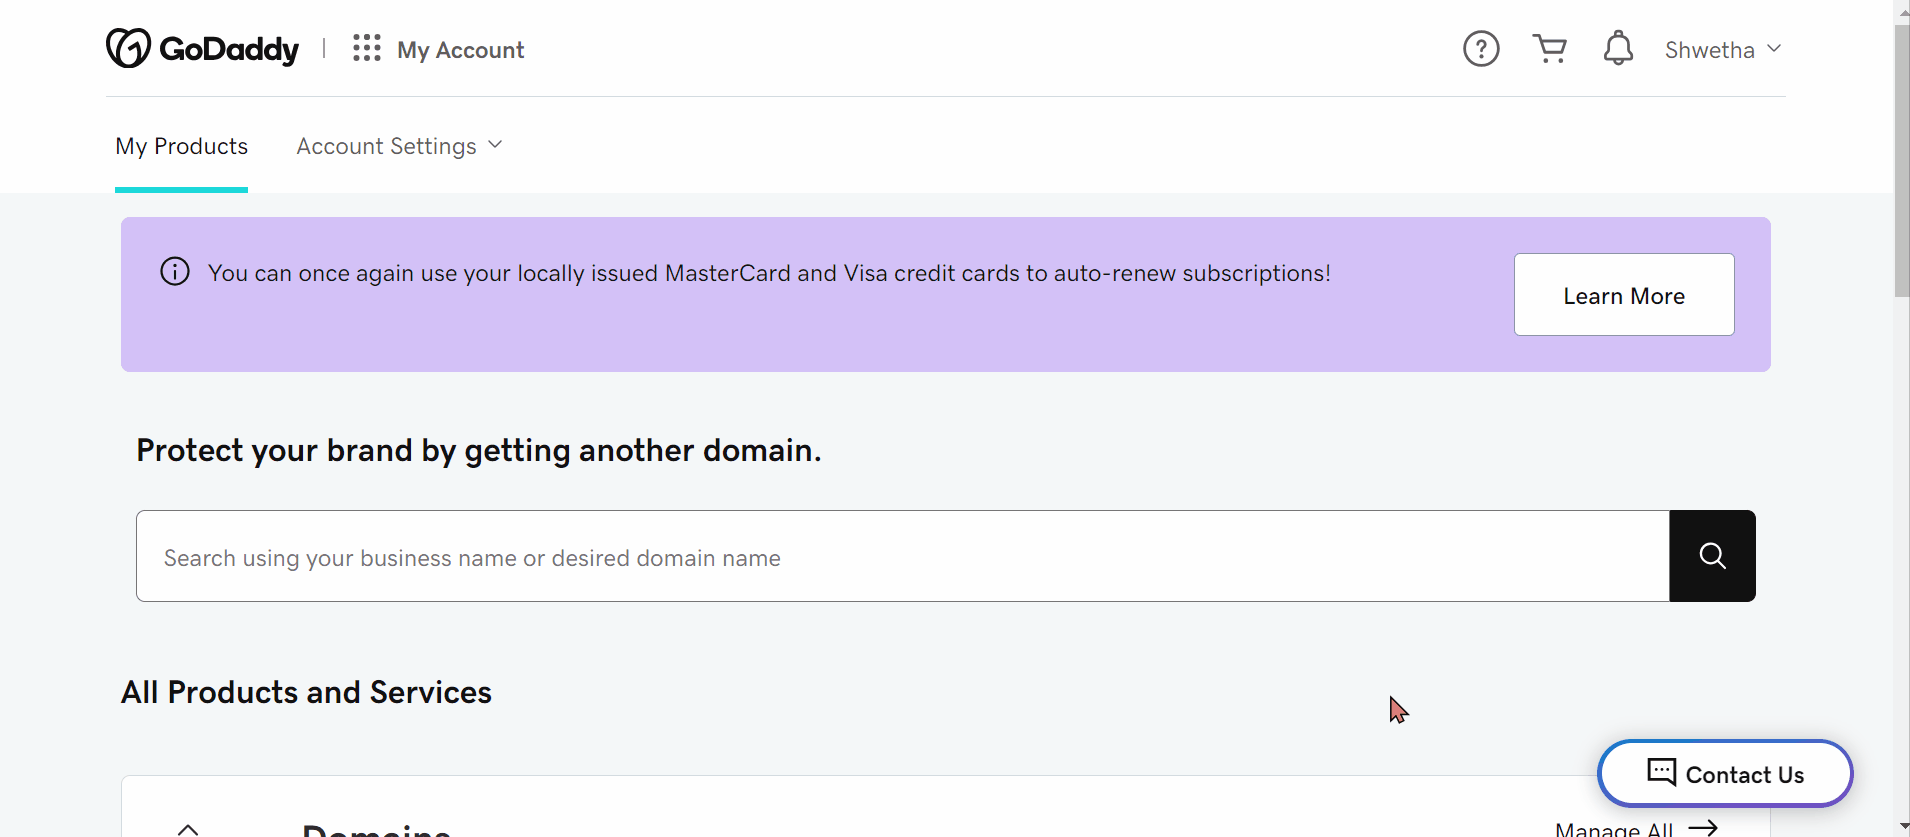Switch to the My Products tab
The width and height of the screenshot is (1910, 837).
tap(181, 146)
